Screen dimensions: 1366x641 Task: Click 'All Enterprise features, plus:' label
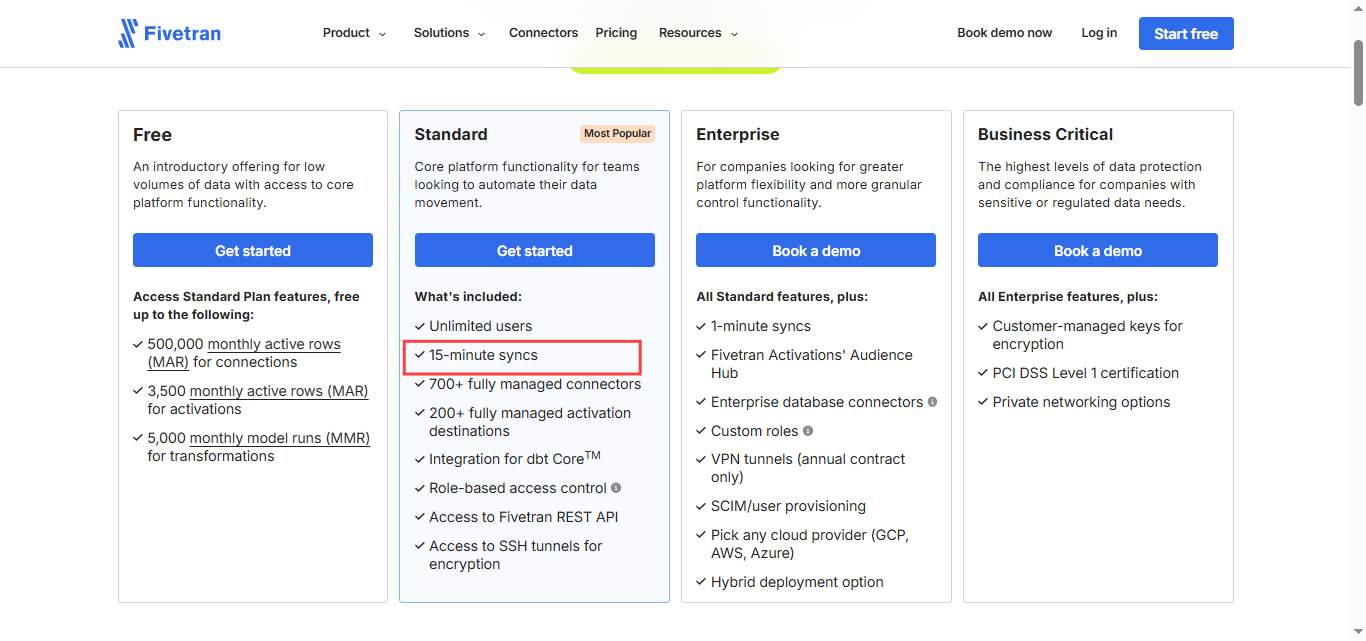1067,297
